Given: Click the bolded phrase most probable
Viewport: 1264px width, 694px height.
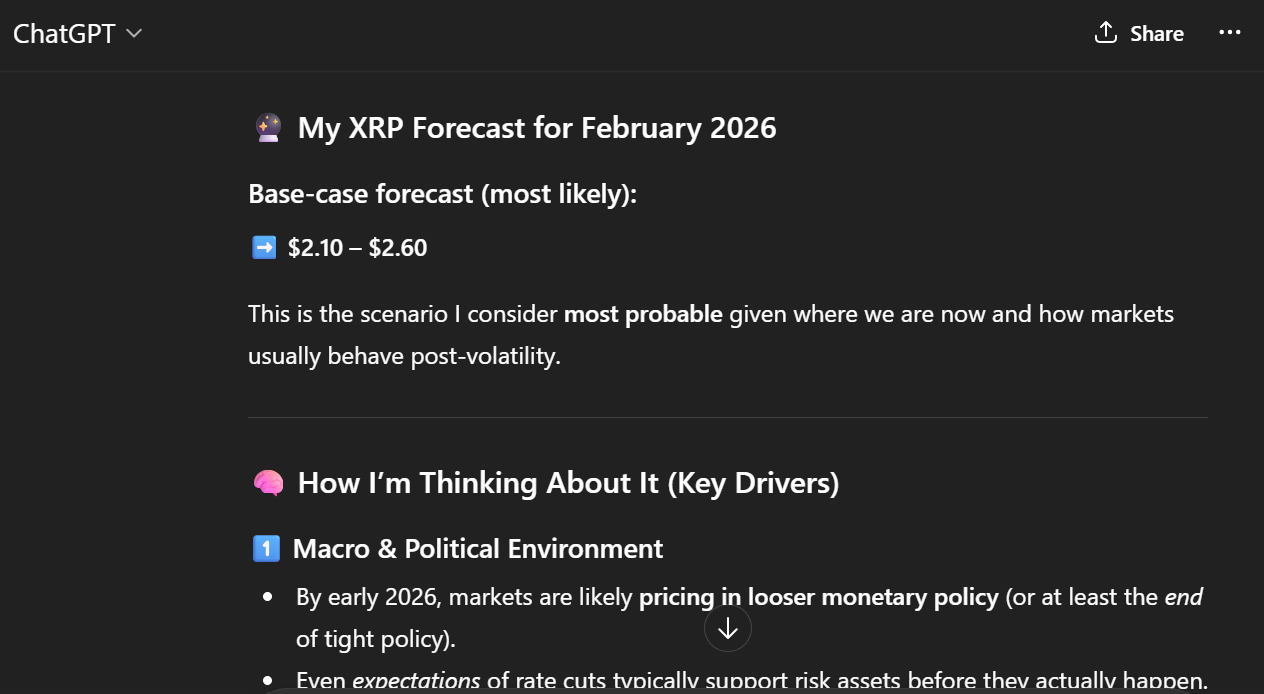Looking at the screenshot, I should click(643, 313).
